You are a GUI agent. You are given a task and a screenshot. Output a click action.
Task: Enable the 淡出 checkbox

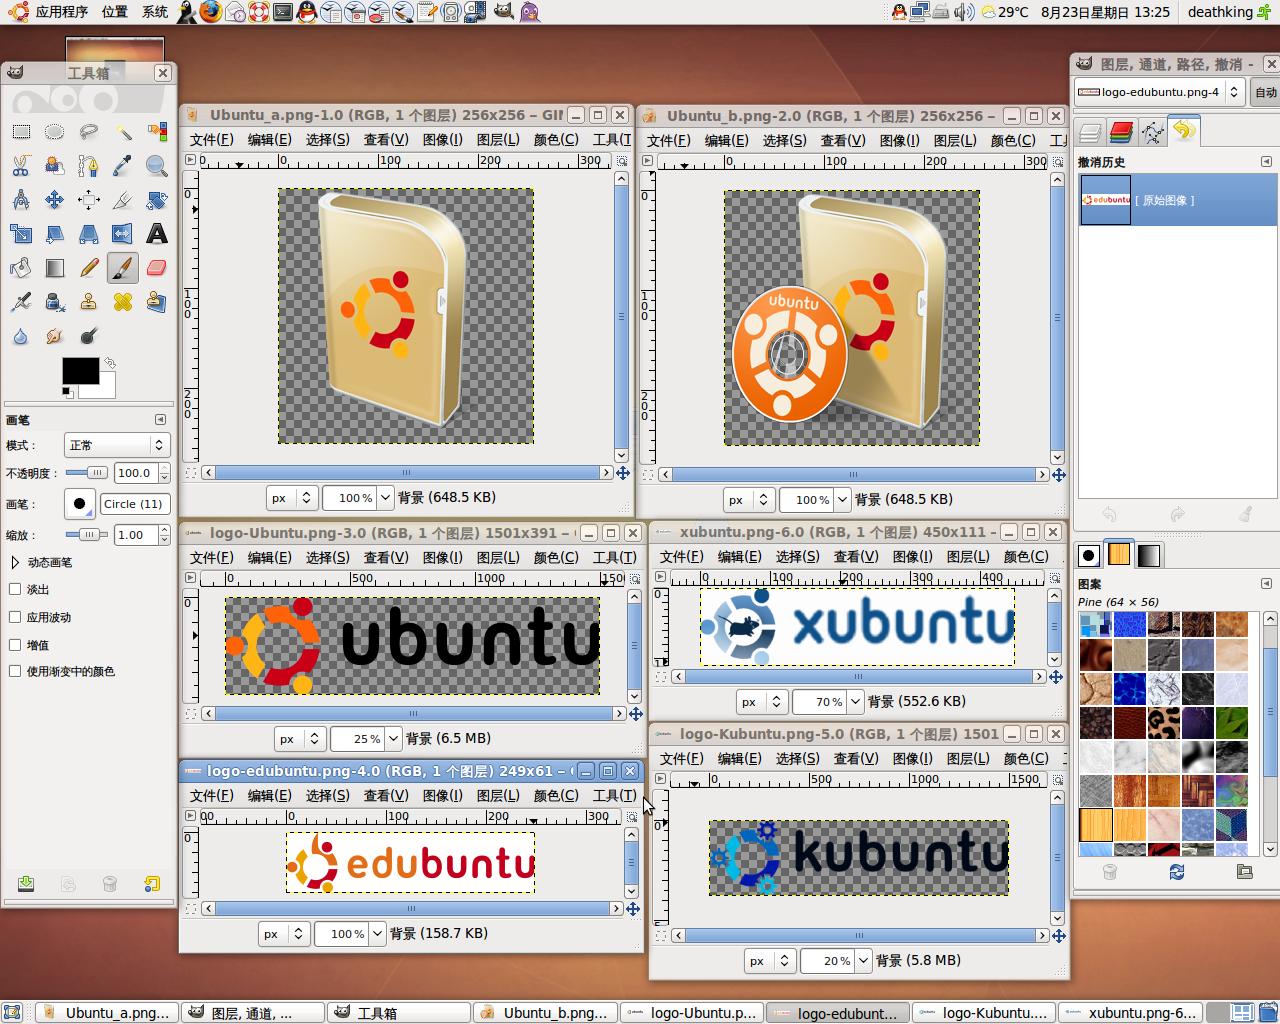tap(15, 589)
